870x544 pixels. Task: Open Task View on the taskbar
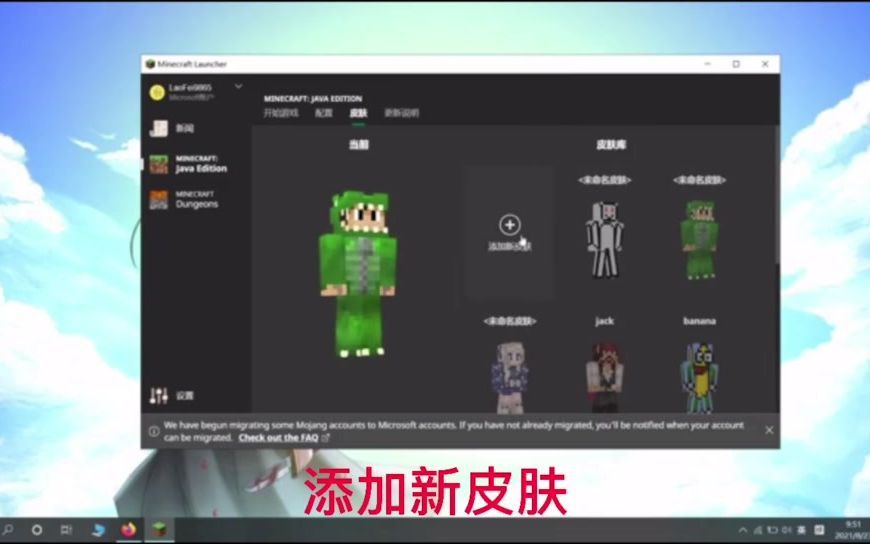tap(66, 530)
